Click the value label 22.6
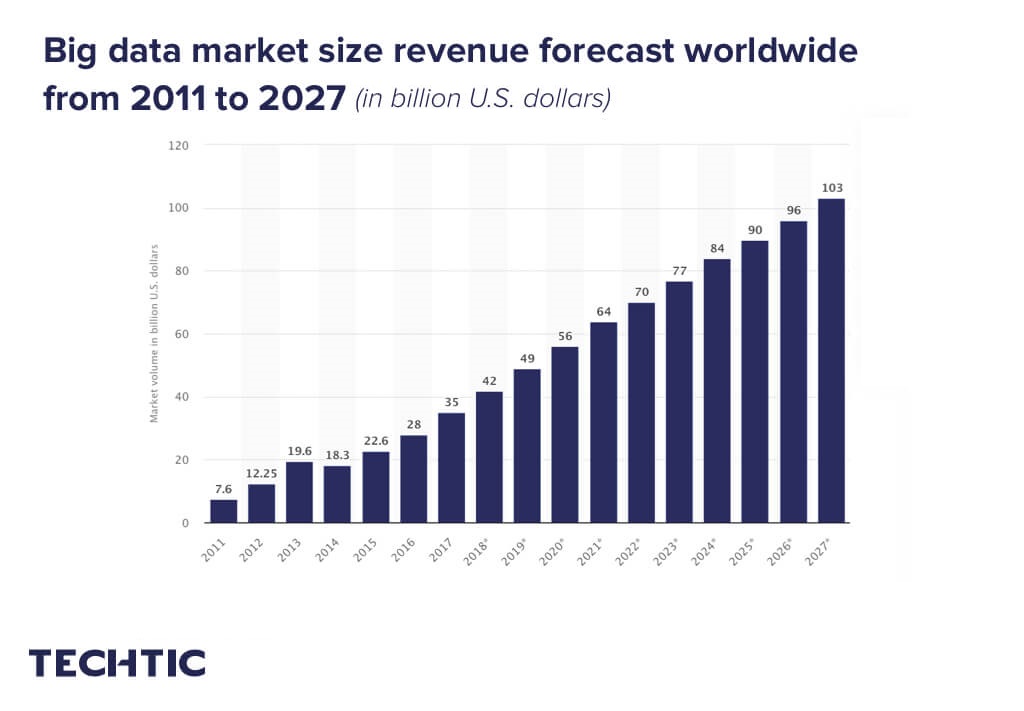1024x711 pixels. click(376, 441)
